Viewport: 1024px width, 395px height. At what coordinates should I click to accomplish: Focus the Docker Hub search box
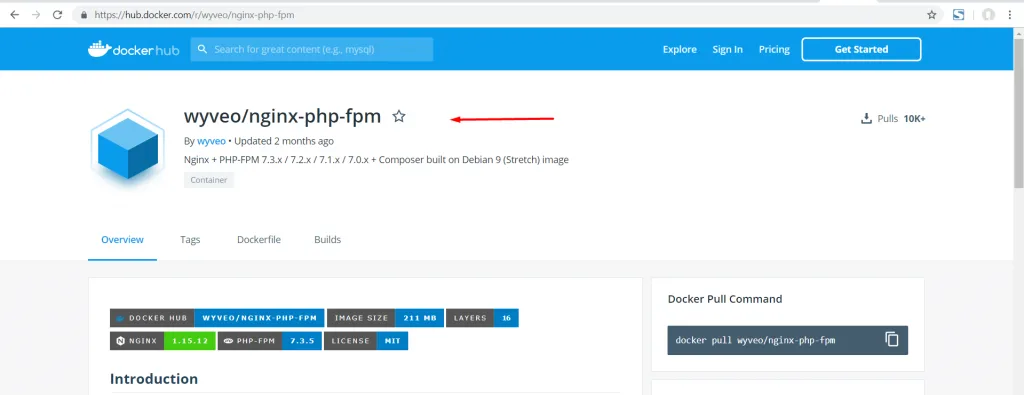point(312,49)
